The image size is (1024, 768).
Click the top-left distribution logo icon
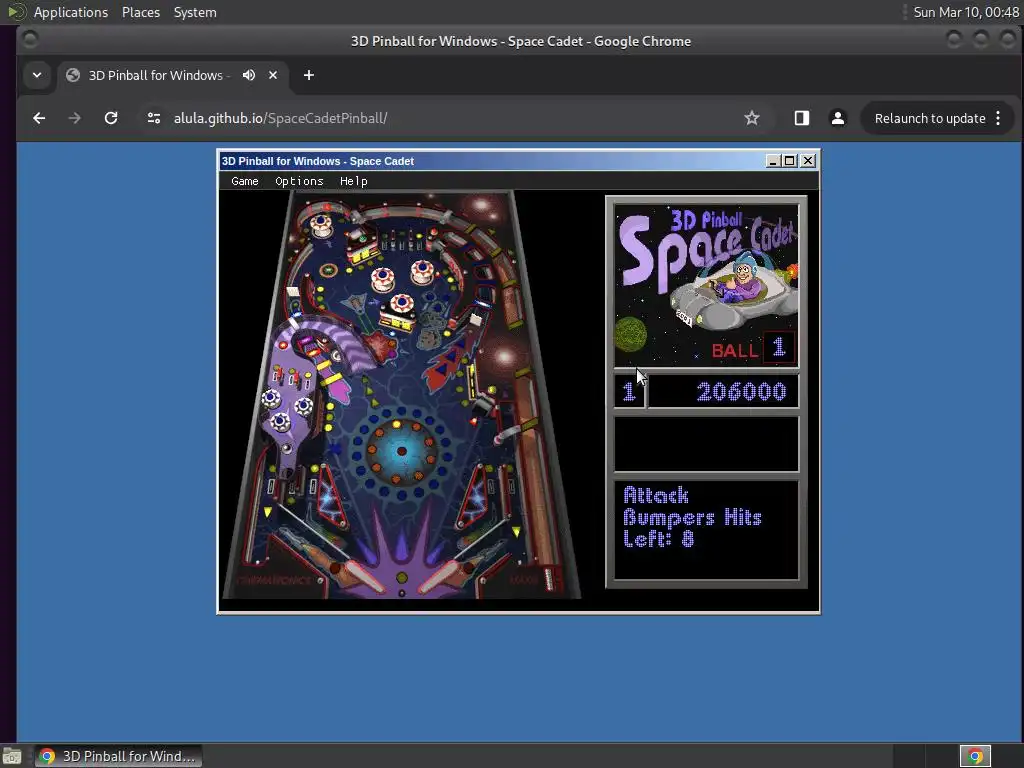coord(16,12)
